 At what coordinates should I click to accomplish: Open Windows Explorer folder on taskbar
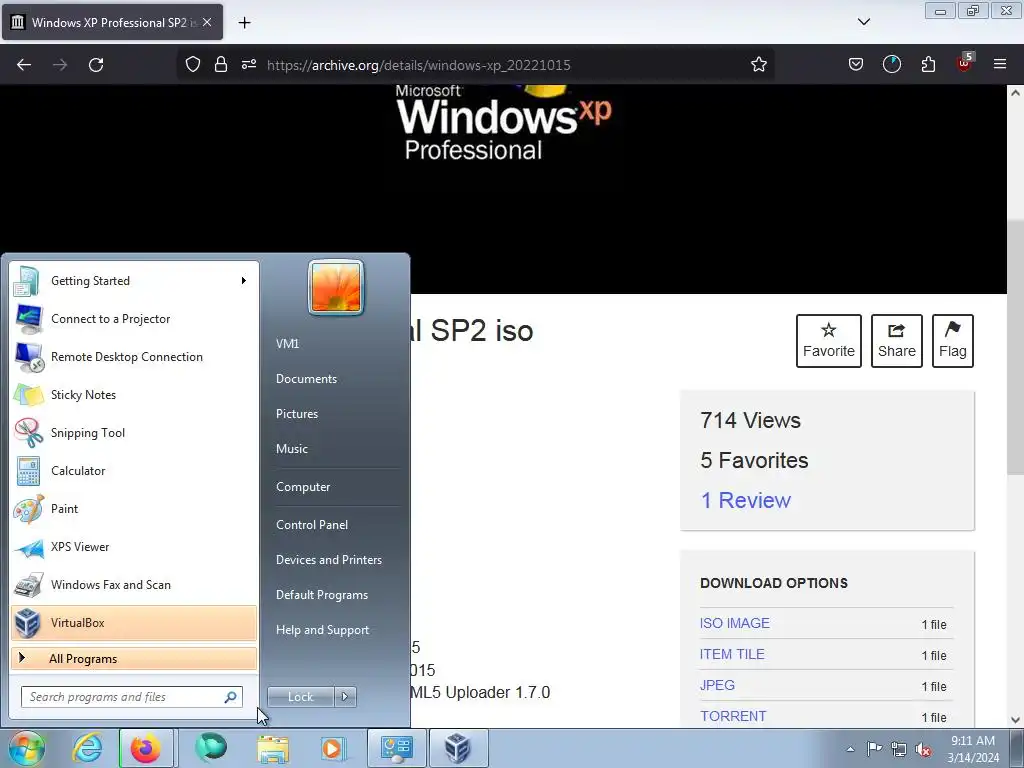[x=273, y=748]
